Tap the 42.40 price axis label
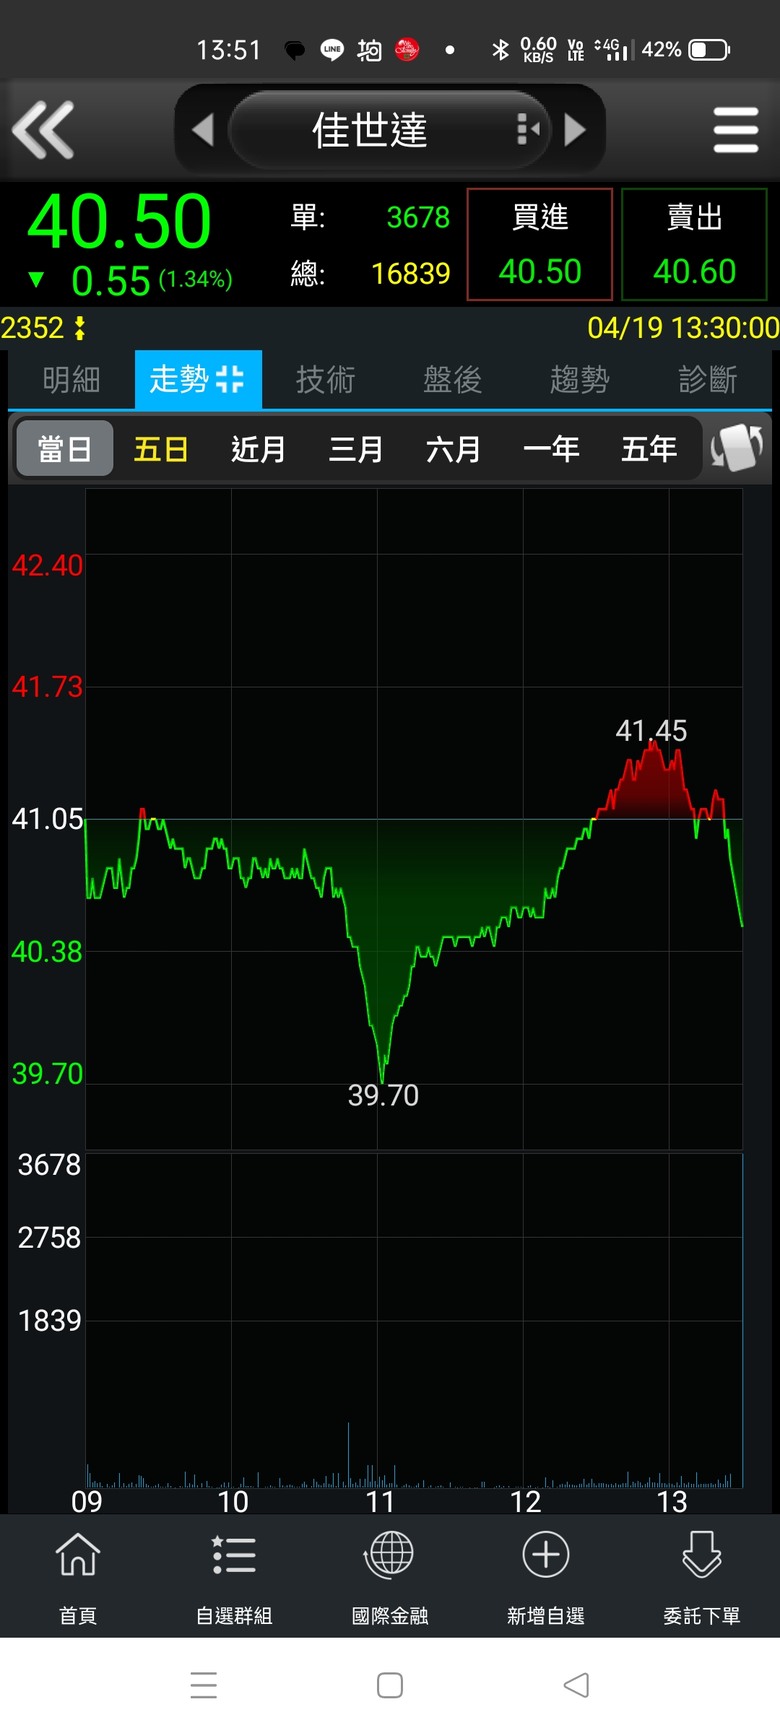 (x=47, y=565)
